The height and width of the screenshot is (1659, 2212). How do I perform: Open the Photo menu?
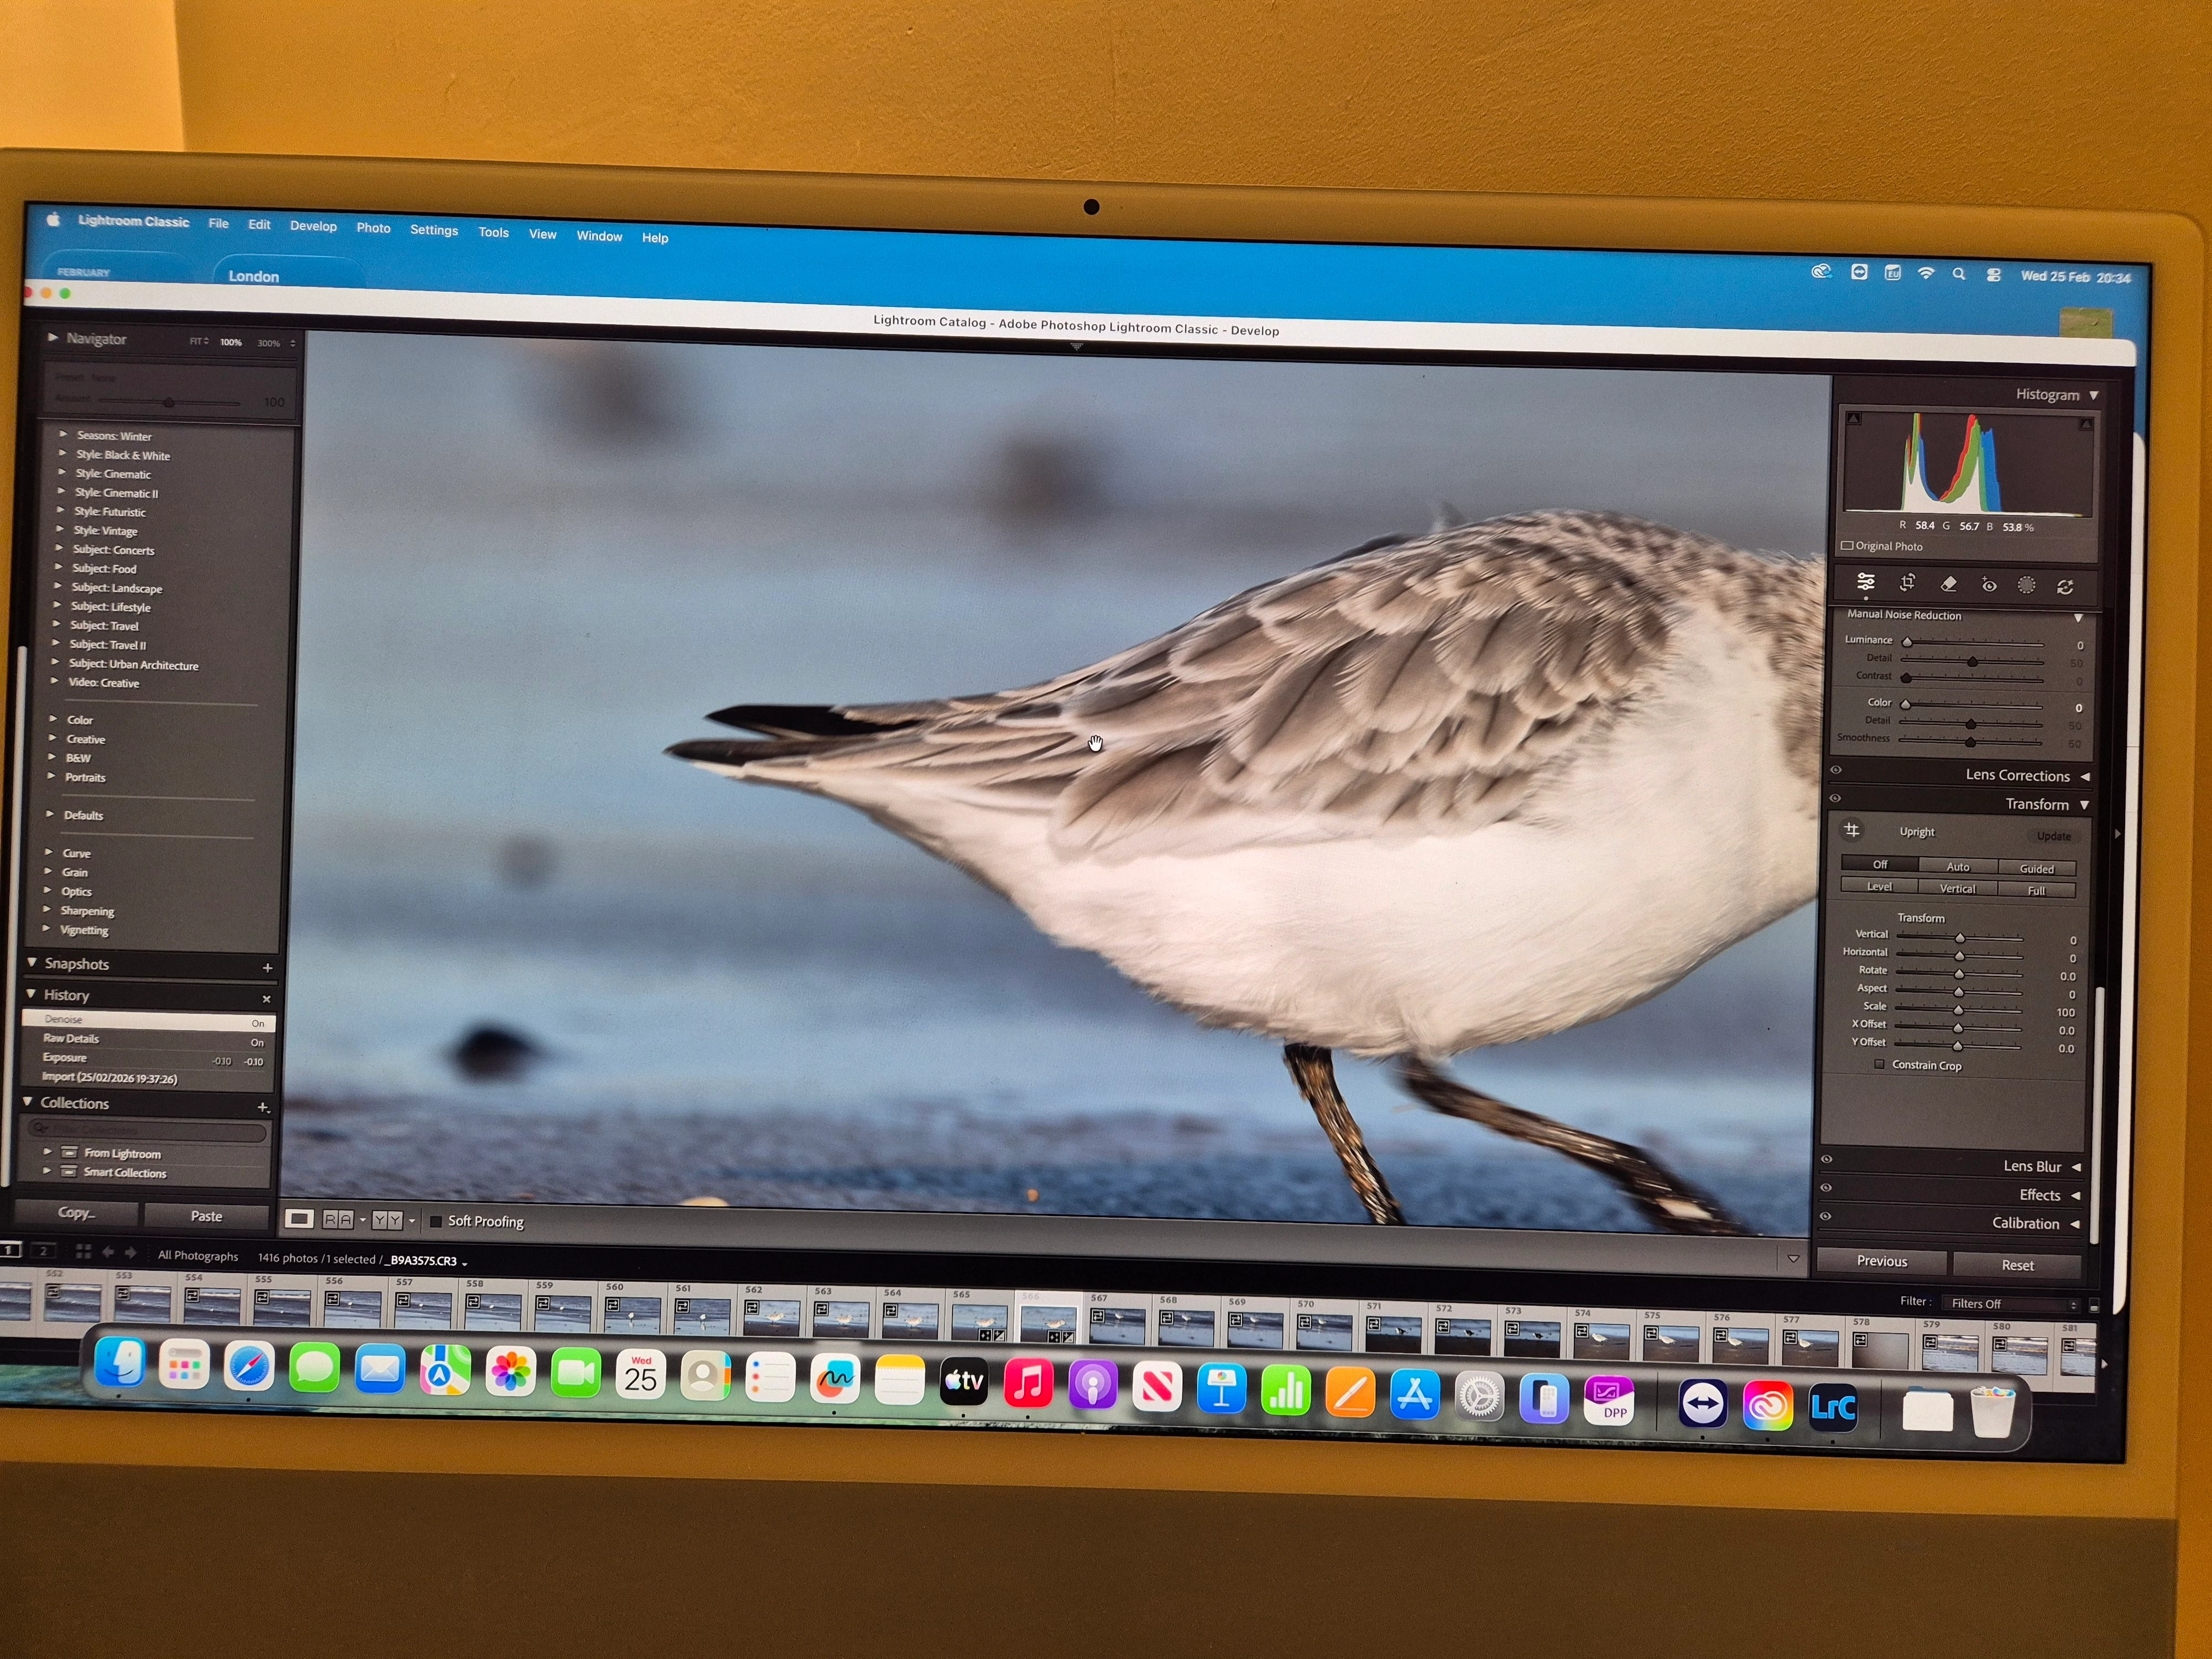coord(373,228)
